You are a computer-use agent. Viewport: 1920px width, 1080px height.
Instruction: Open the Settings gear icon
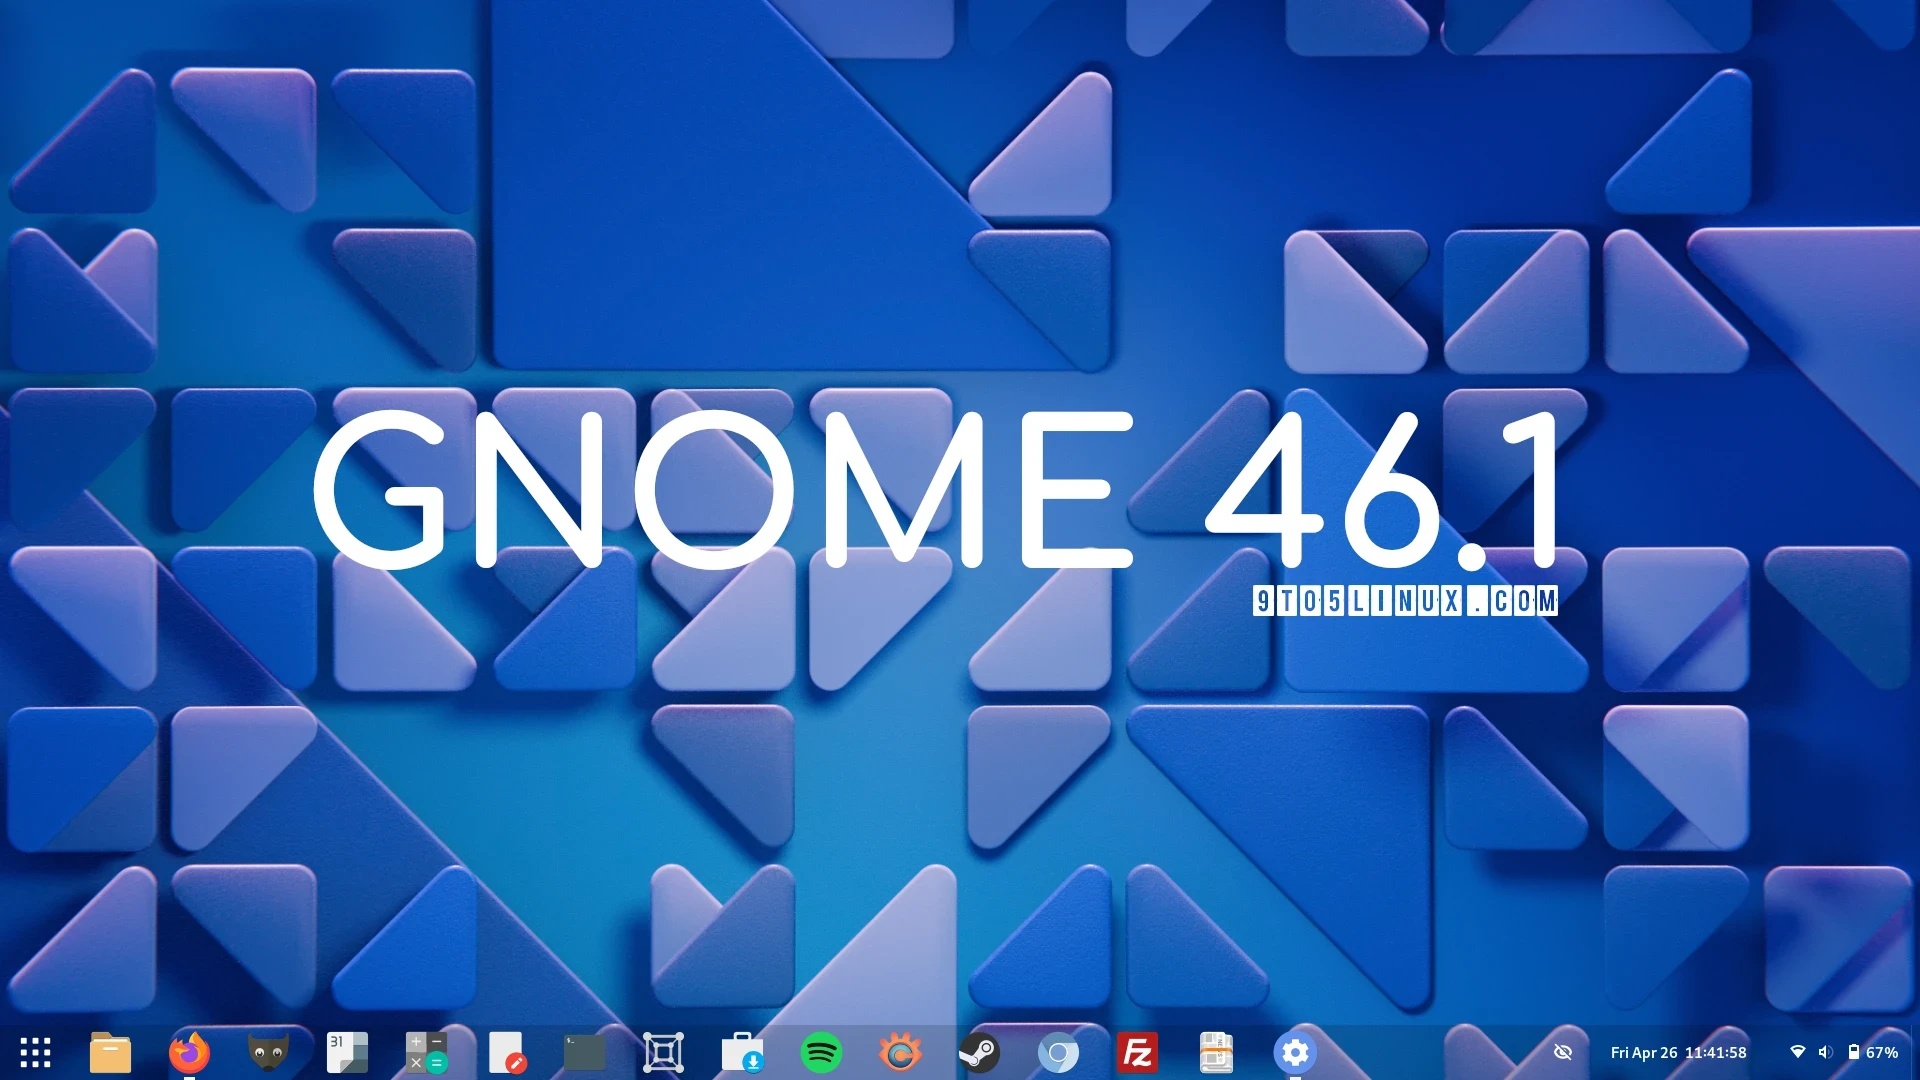point(1295,1052)
